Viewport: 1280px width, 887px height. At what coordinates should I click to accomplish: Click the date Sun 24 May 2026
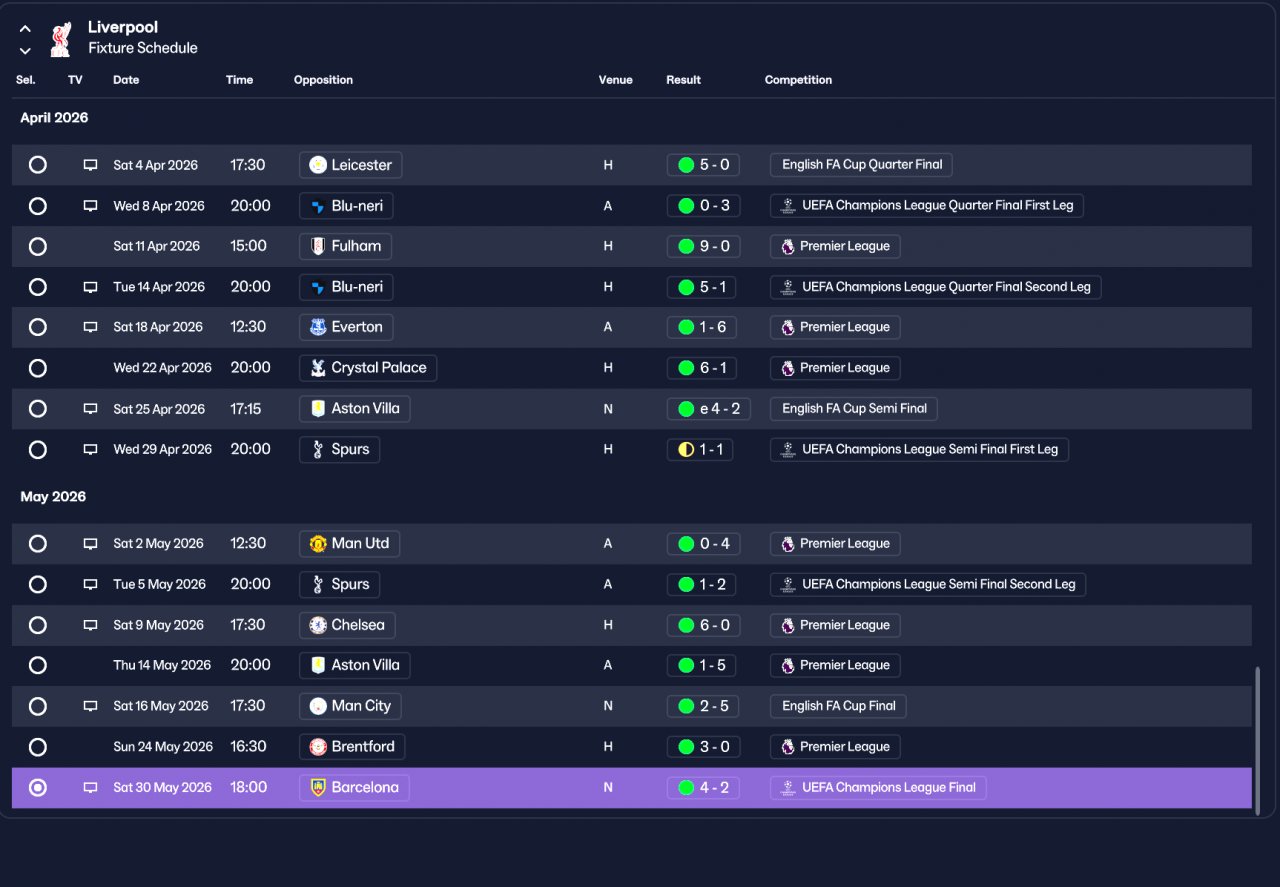(x=163, y=747)
